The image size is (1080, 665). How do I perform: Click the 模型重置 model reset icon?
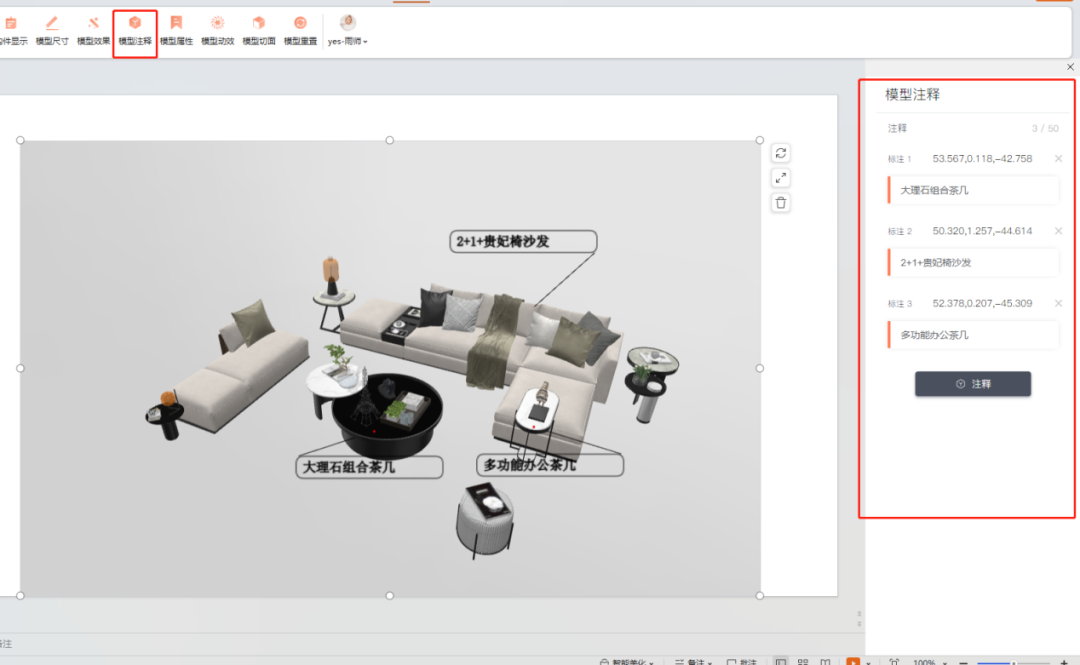pos(300,27)
